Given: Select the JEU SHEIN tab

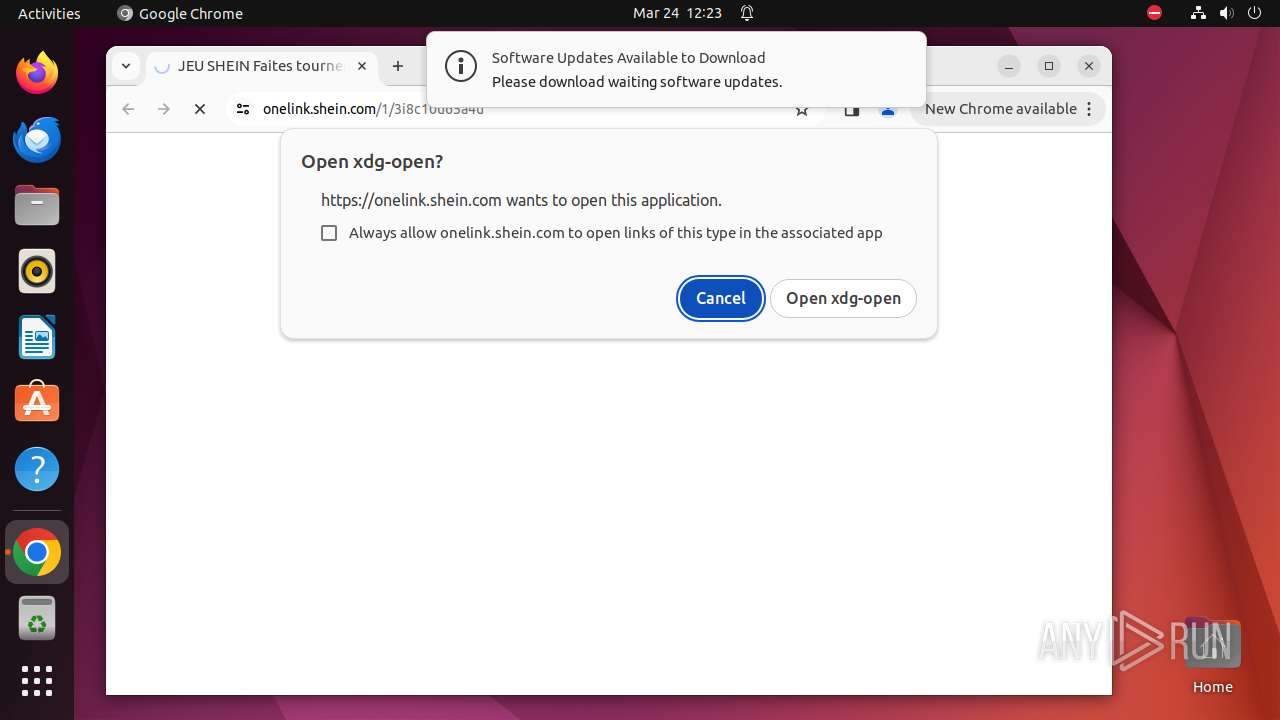Looking at the screenshot, I should point(262,66).
